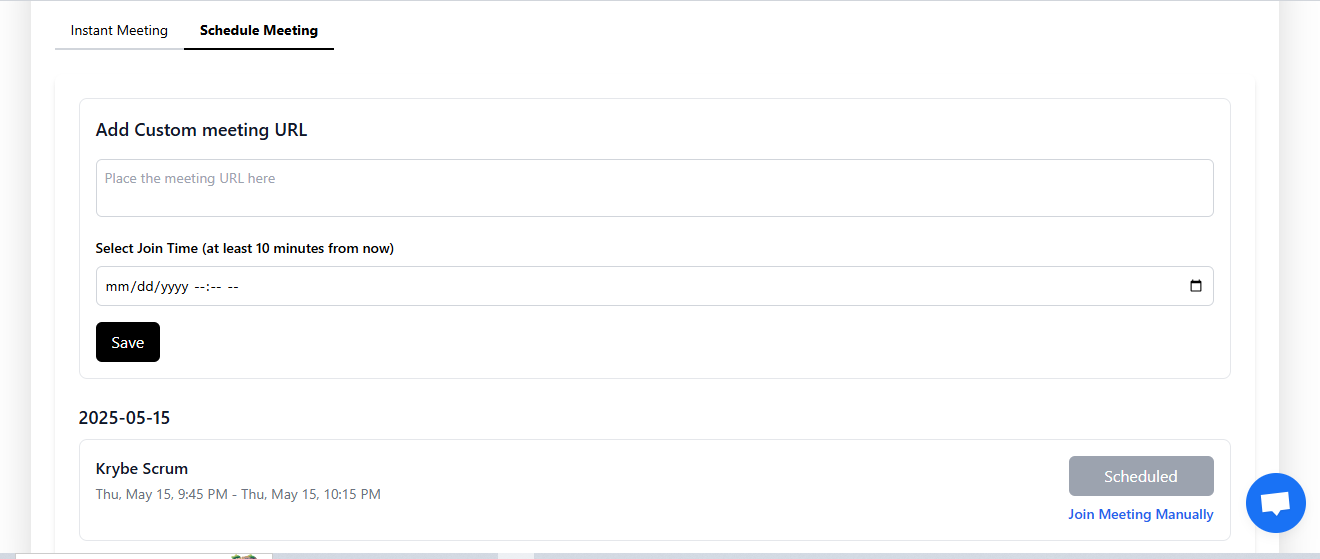The width and height of the screenshot is (1320, 559).
Task: Select the hour segment in join time
Action: tap(199, 287)
